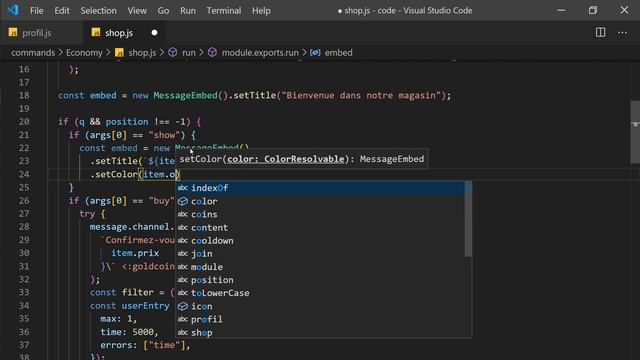
Task: Open the Run menu
Action: 188,11
